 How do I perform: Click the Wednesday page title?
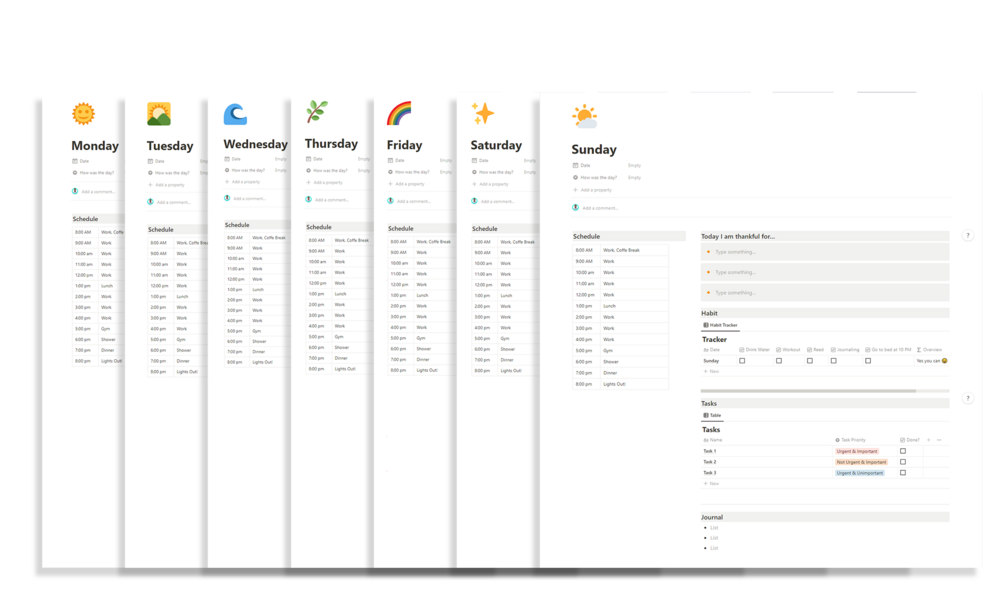point(255,144)
